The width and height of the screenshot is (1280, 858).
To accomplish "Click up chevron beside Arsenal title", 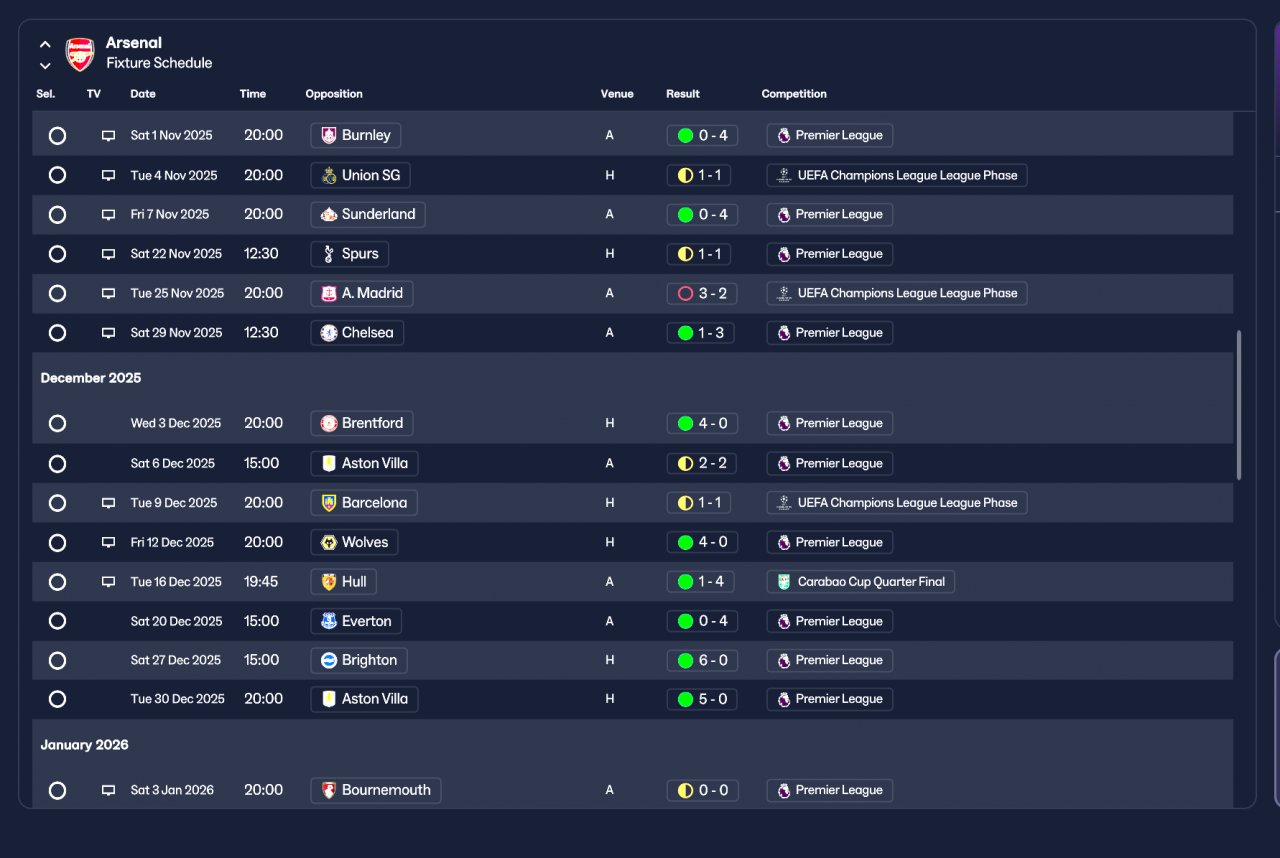I will (45, 44).
